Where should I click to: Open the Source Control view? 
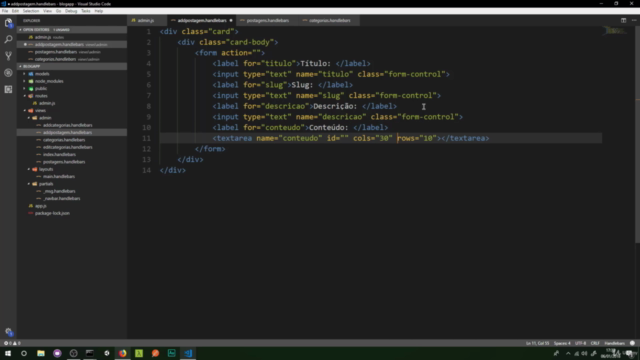click(x=8, y=56)
